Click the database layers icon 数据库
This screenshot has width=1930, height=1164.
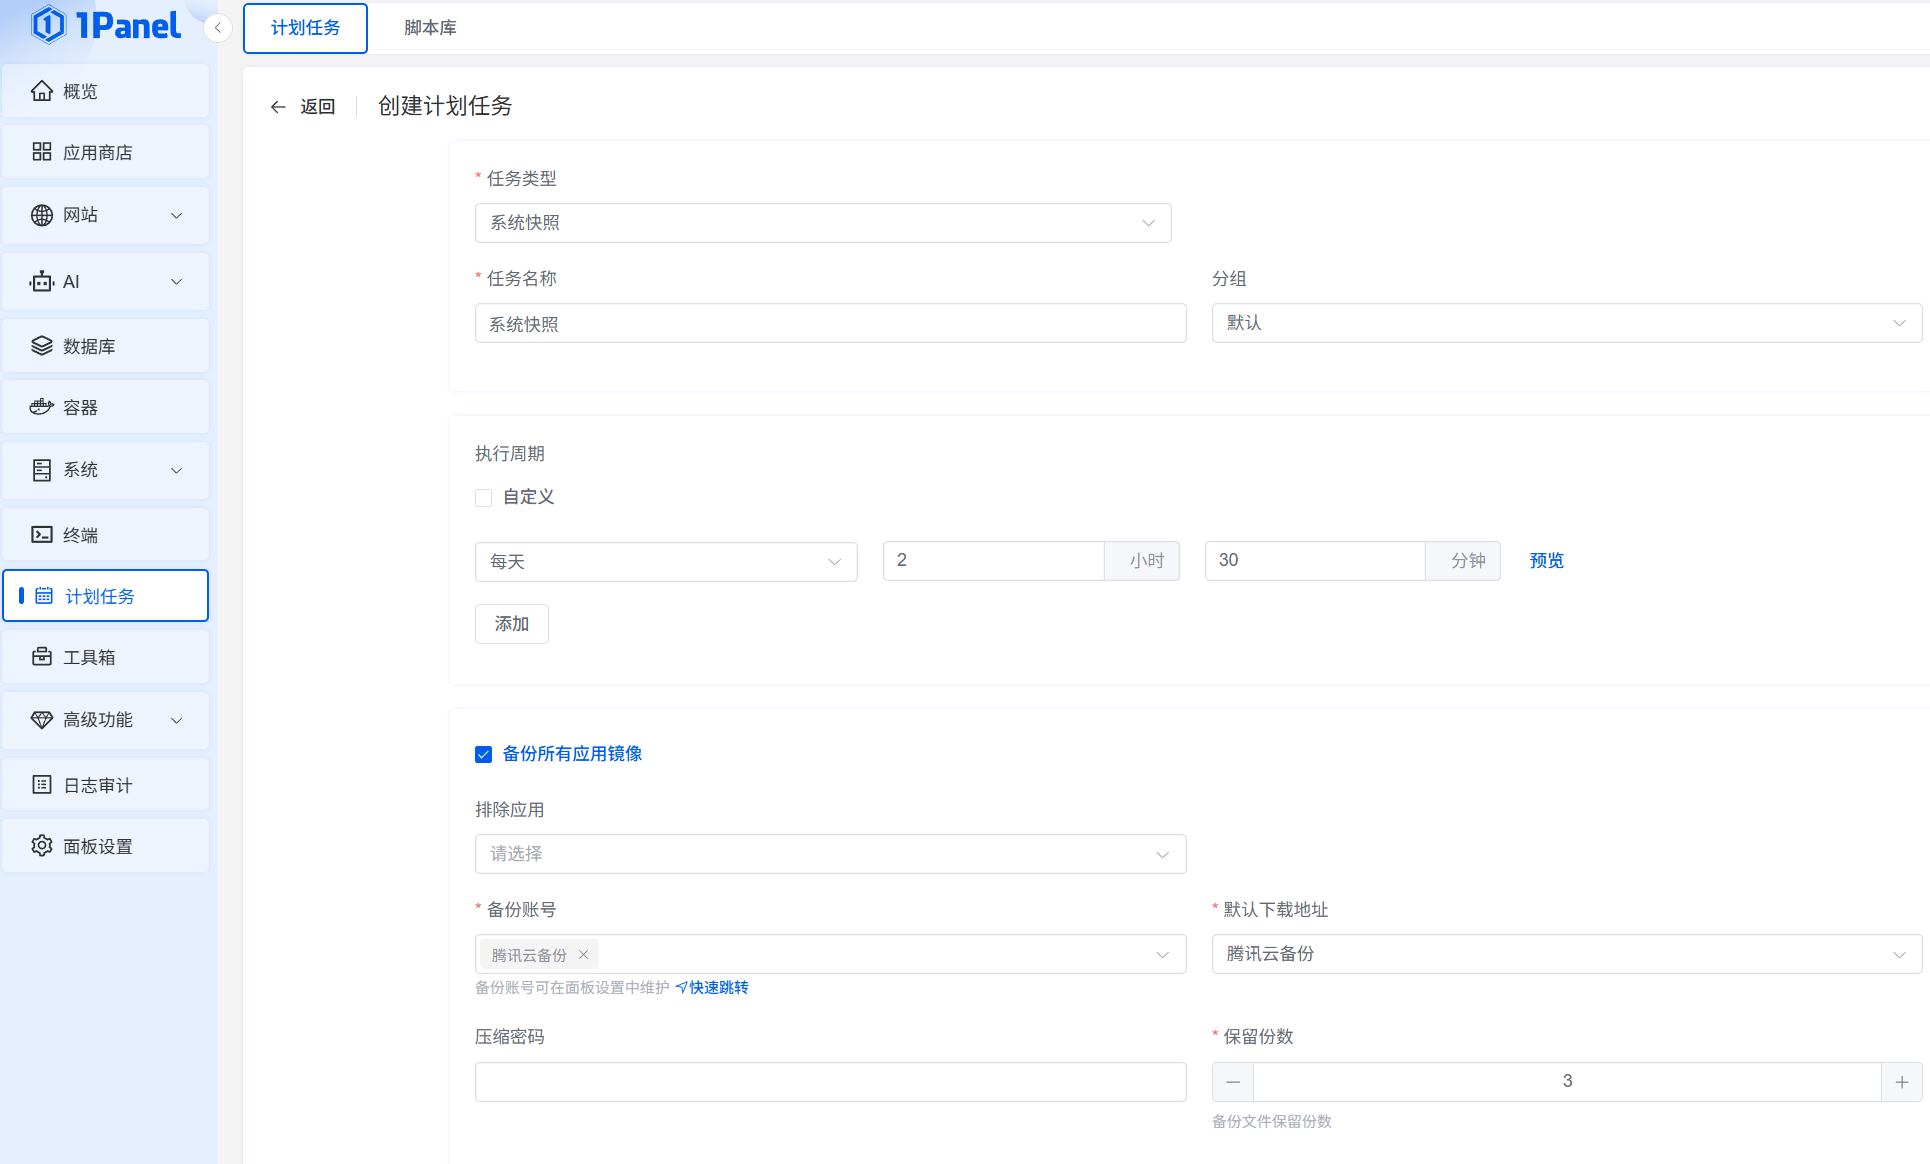tap(41, 346)
